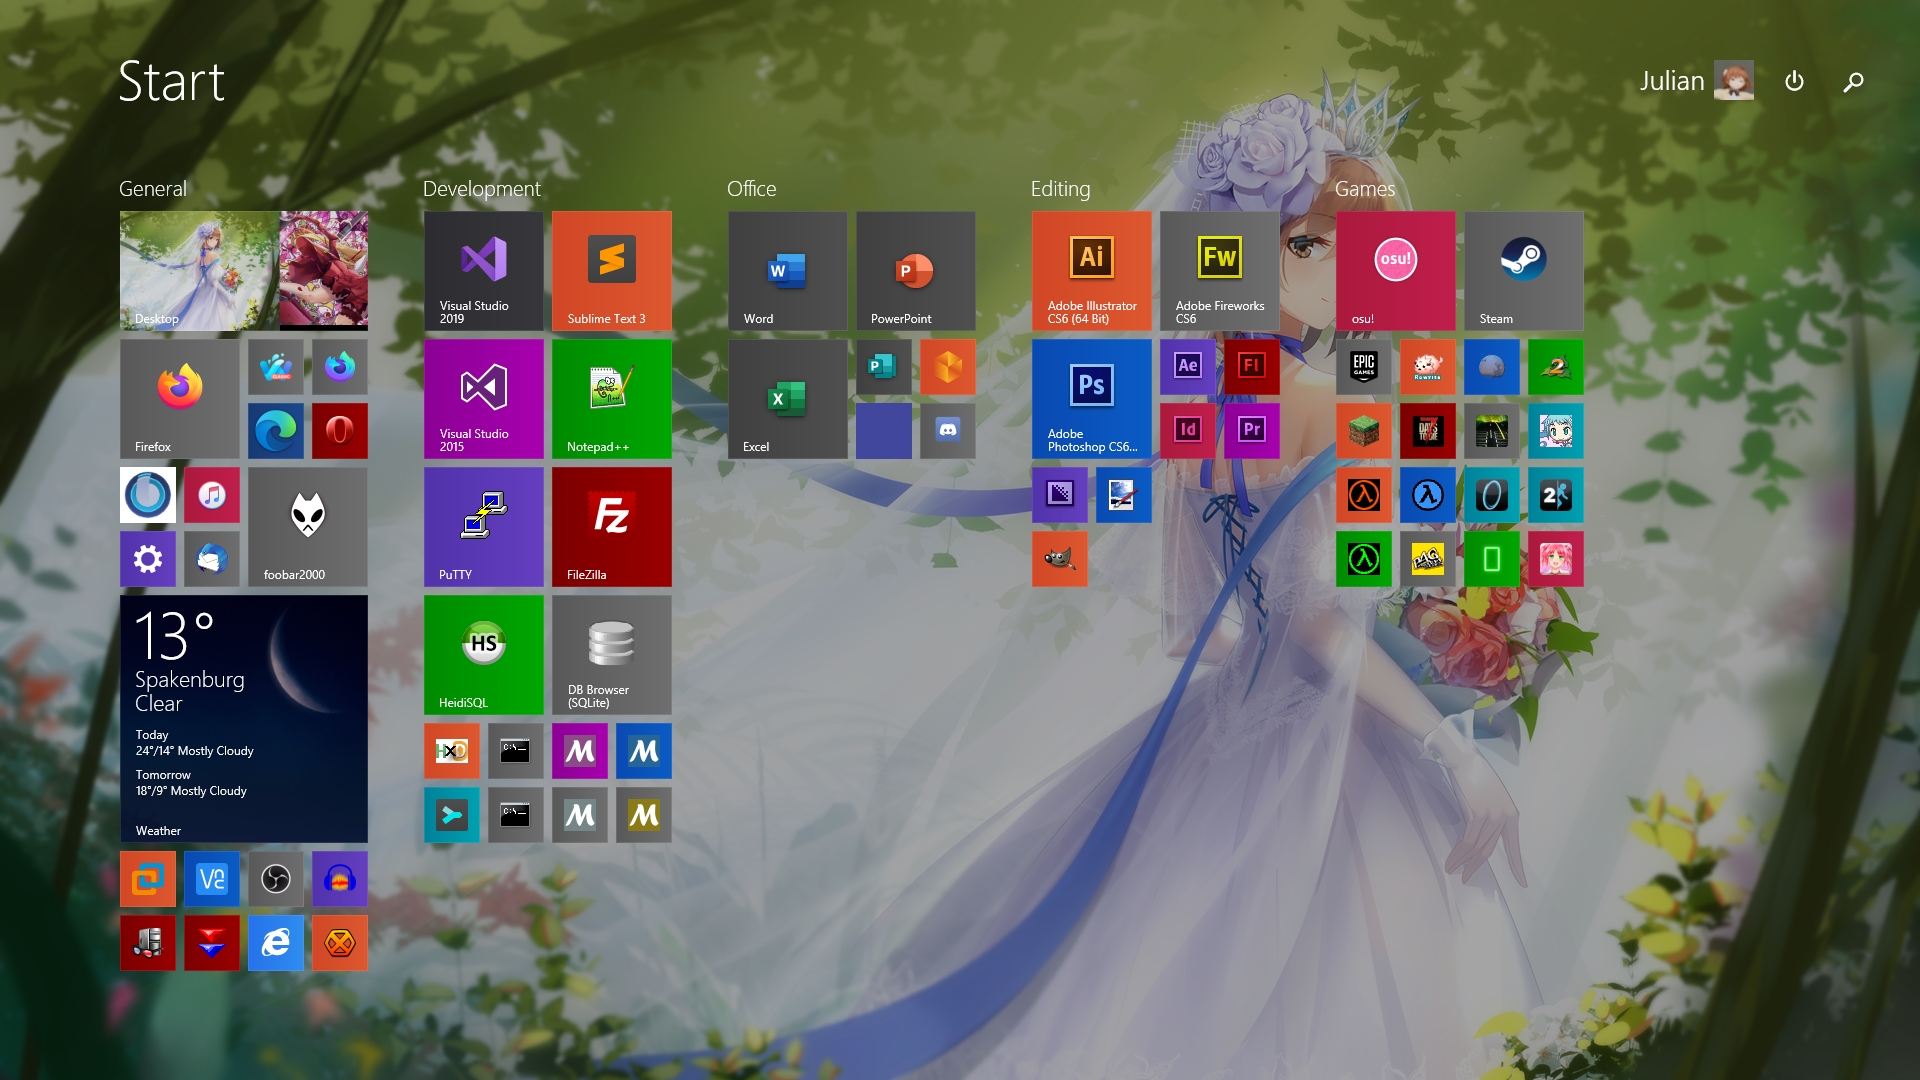Image resolution: width=1920 pixels, height=1080 pixels.
Task: Open Firefox Nightly purple-blue fox tile
Action: pos(340,367)
